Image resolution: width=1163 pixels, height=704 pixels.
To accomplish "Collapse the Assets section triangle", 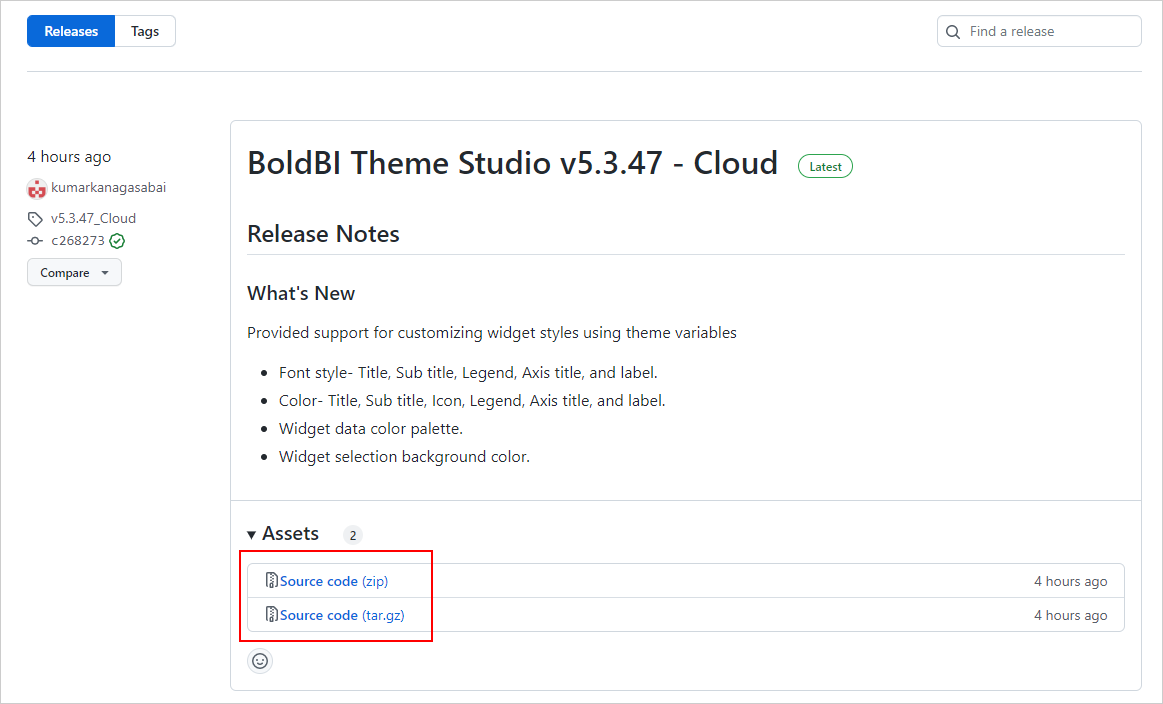I will pyautogui.click(x=250, y=534).
